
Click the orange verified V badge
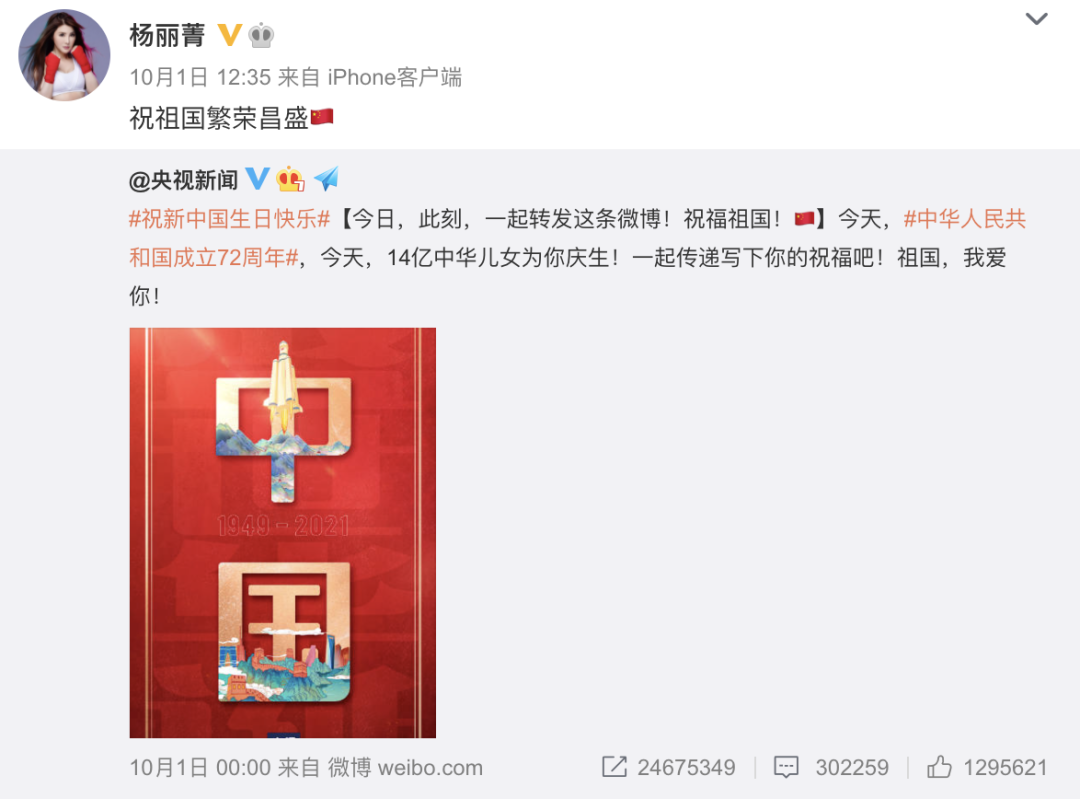(229, 34)
